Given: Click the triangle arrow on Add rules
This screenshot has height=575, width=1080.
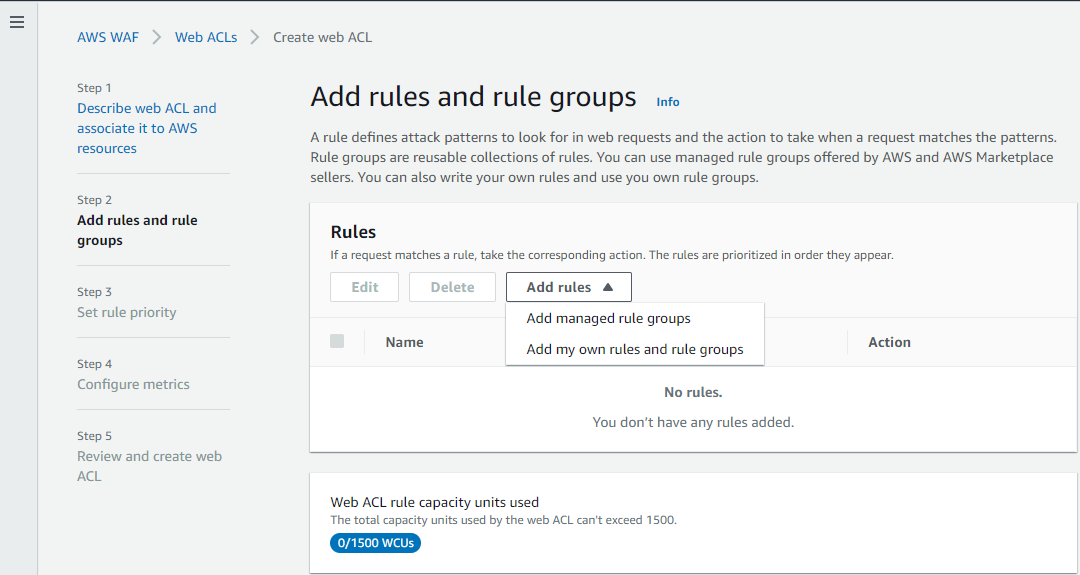Looking at the screenshot, I should (609, 287).
